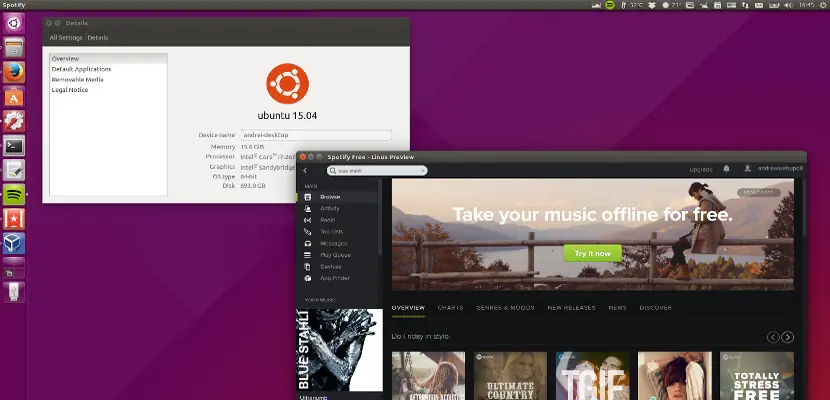Switch to News tab

tap(617, 307)
